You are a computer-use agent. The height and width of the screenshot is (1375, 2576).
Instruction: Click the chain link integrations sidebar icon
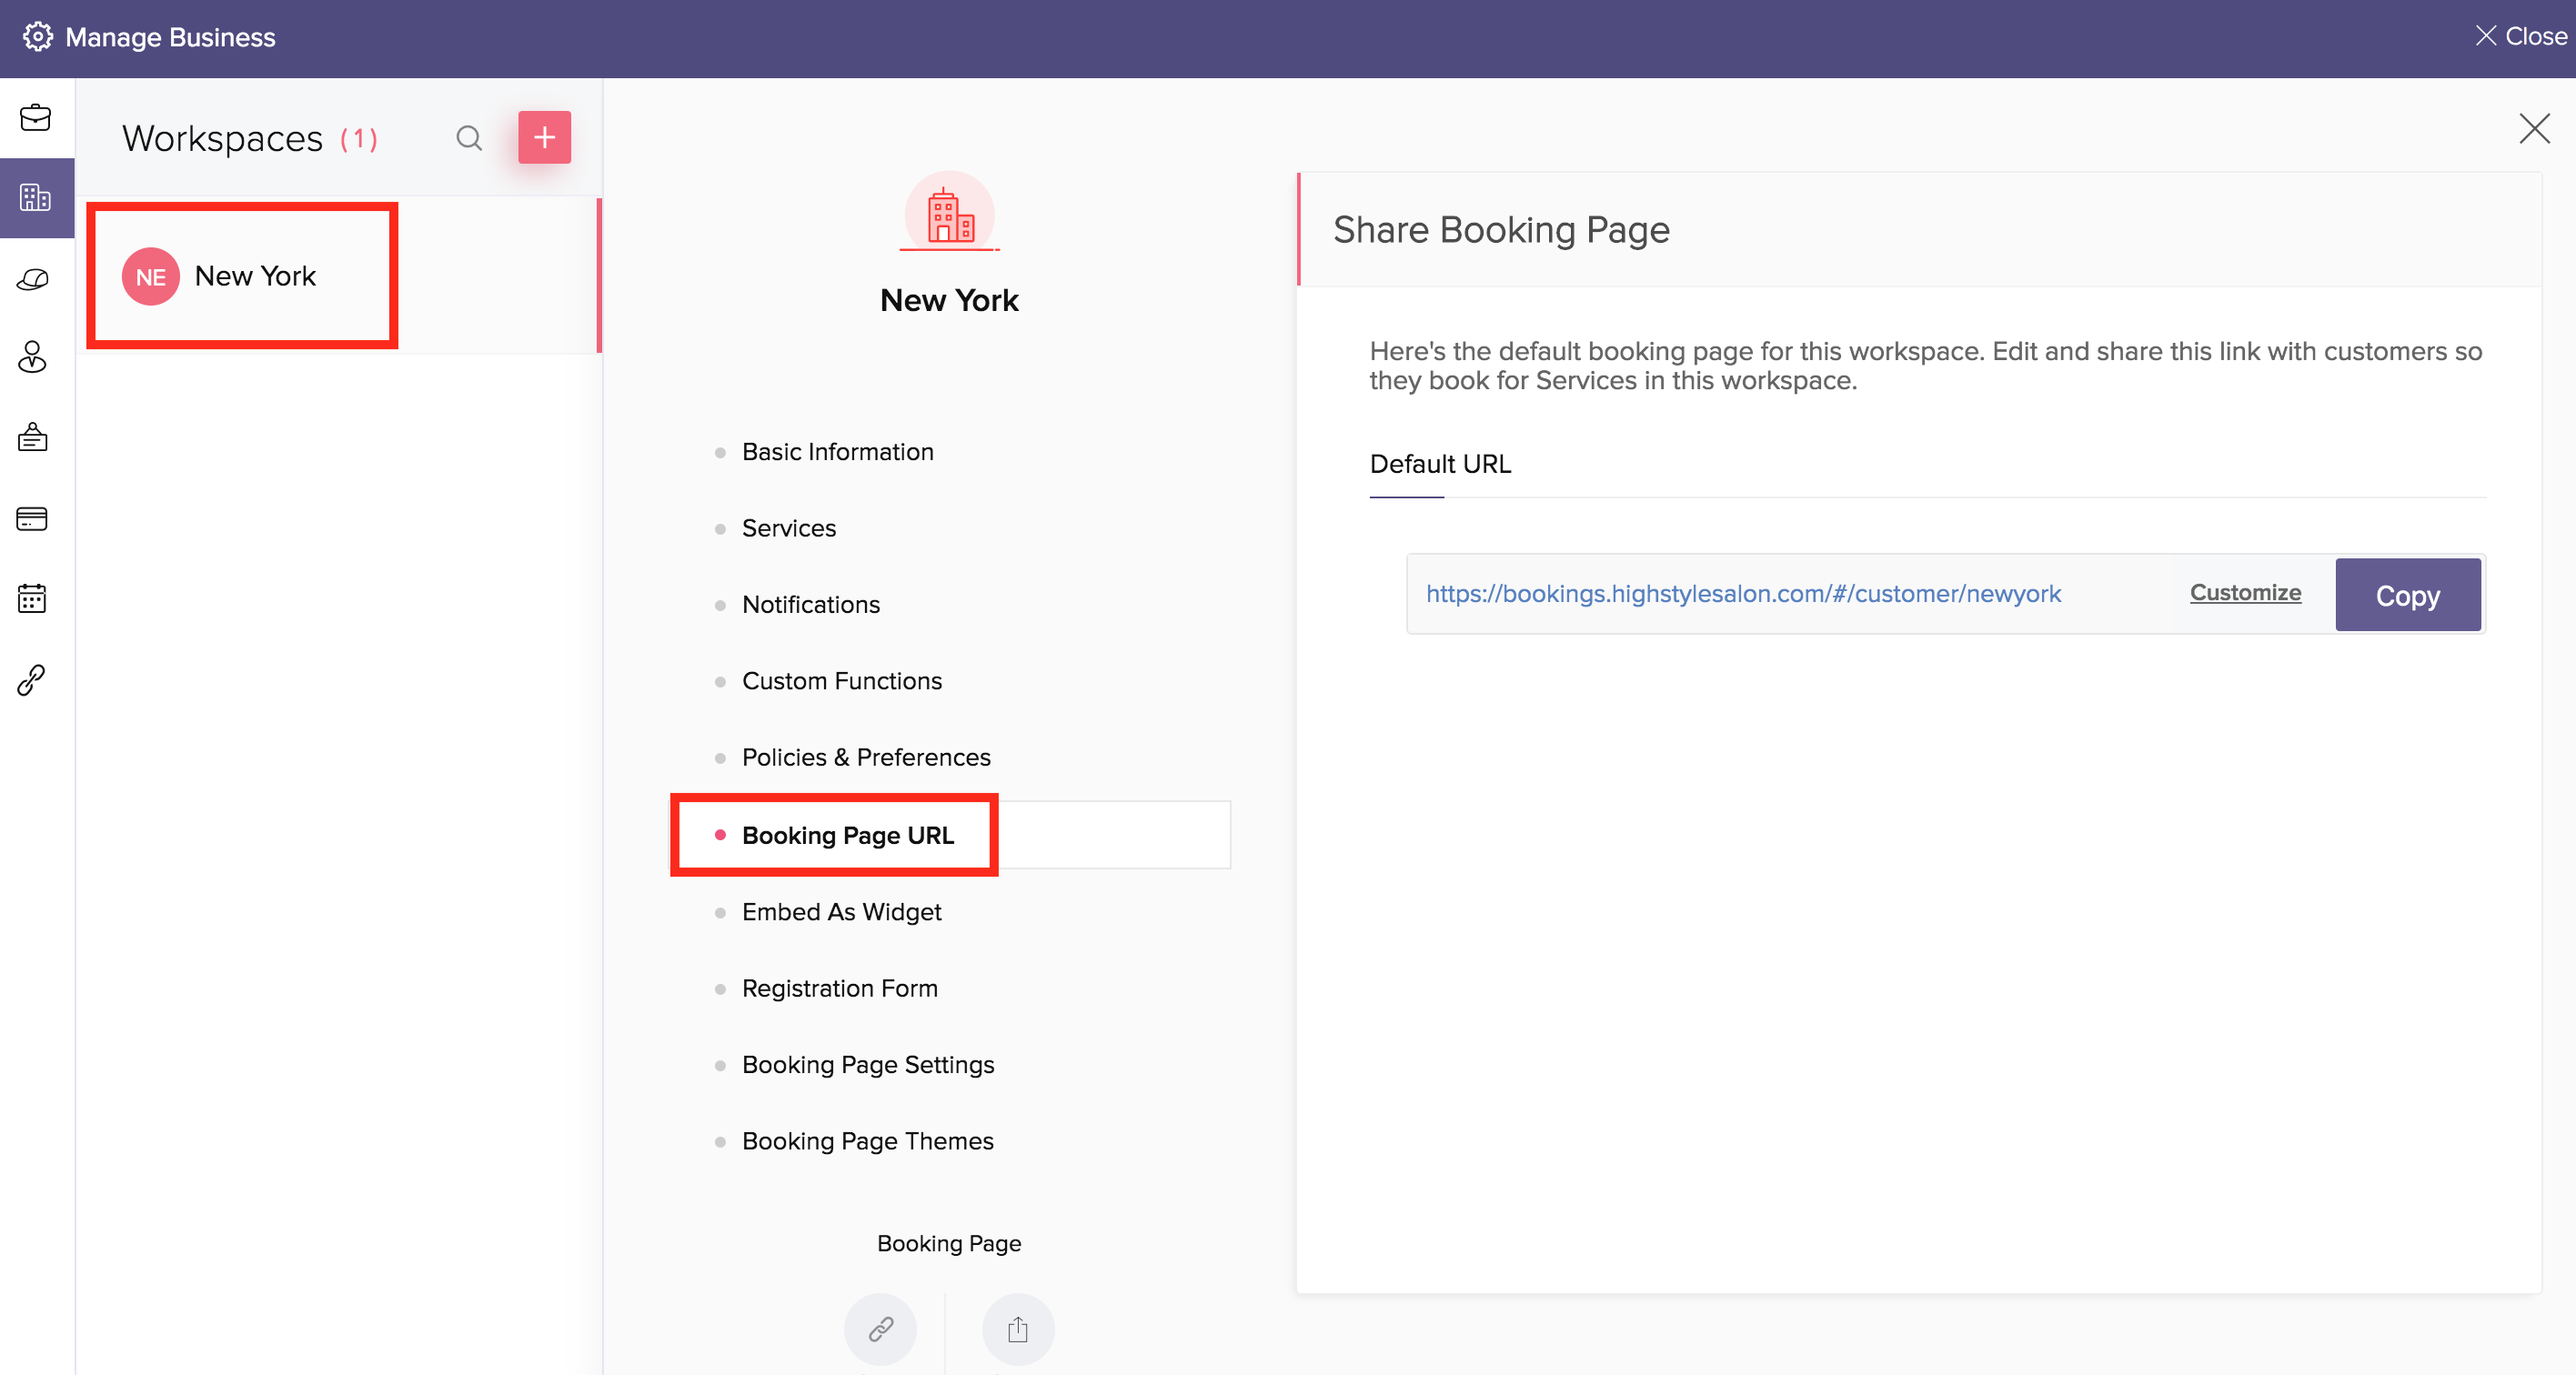(x=32, y=680)
